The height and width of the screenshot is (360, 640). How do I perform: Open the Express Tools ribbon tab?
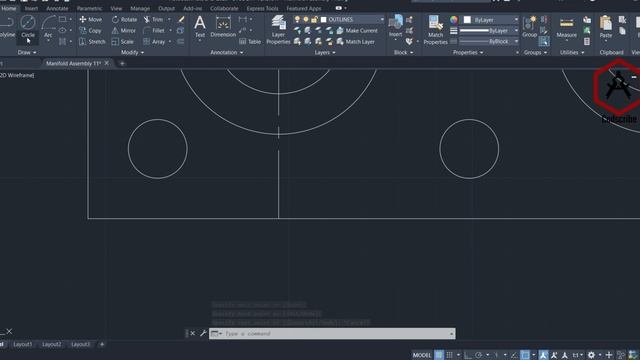[x=262, y=8]
